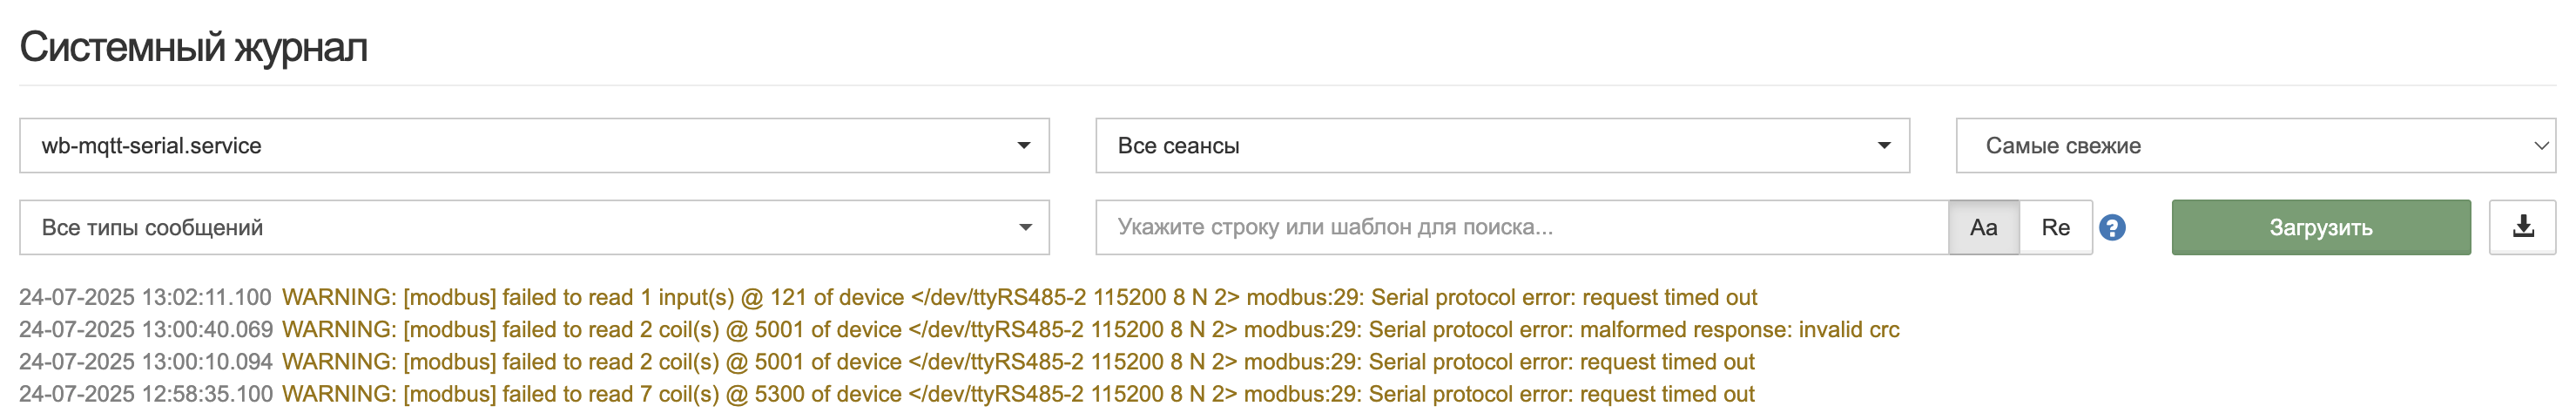The height and width of the screenshot is (413, 2576).
Task: Click the malformed response invalid crc message
Action: (x=1739, y=330)
